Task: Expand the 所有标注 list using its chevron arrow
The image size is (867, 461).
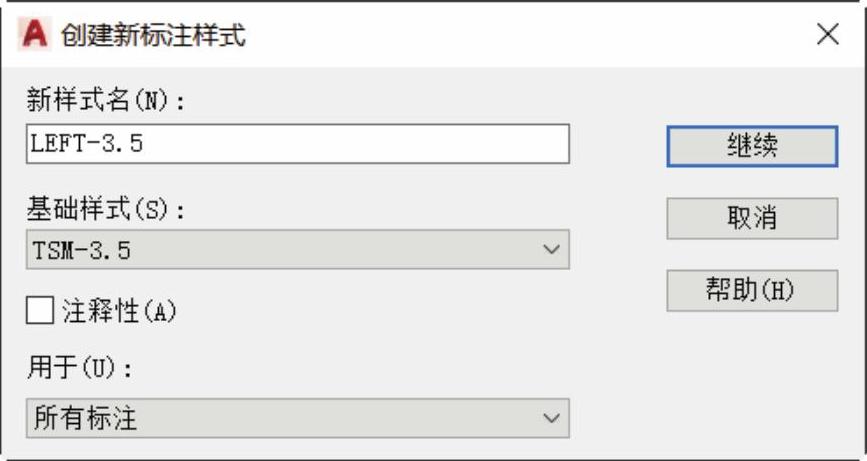Action: coord(550,418)
